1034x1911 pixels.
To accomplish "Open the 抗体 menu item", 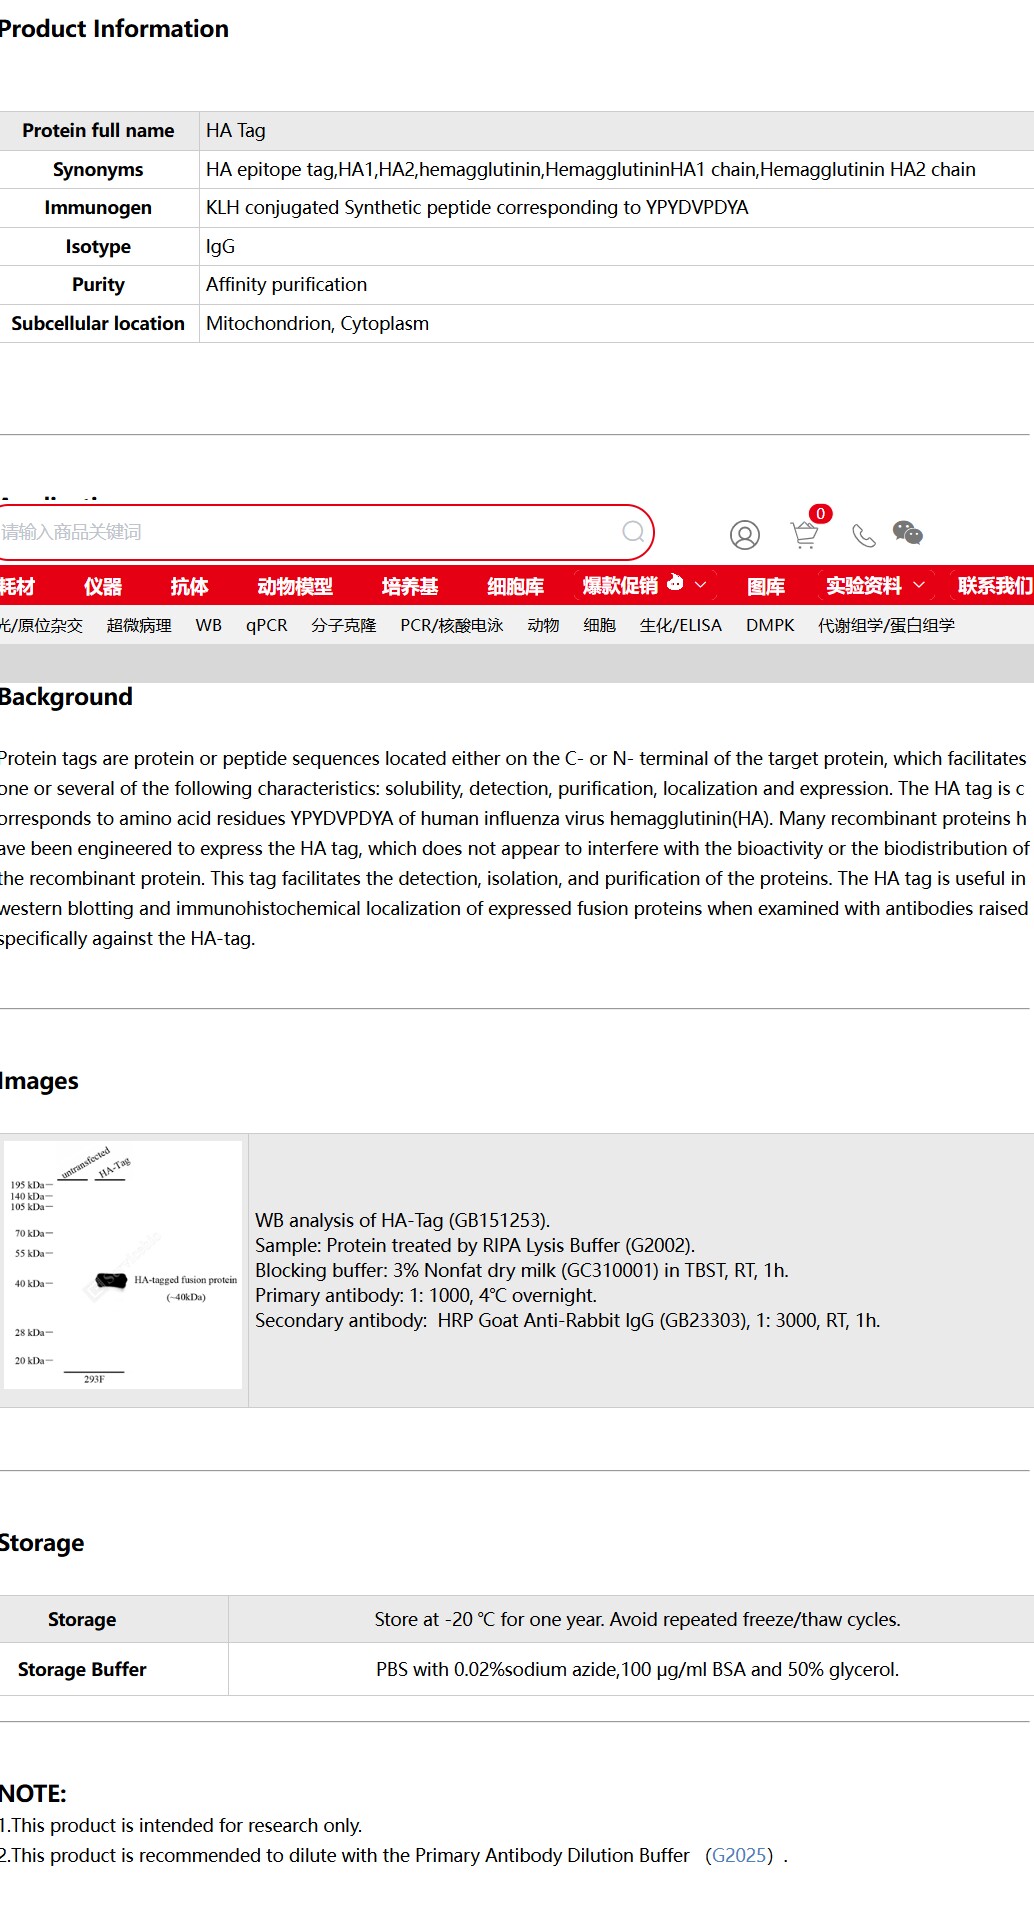I will (189, 586).
